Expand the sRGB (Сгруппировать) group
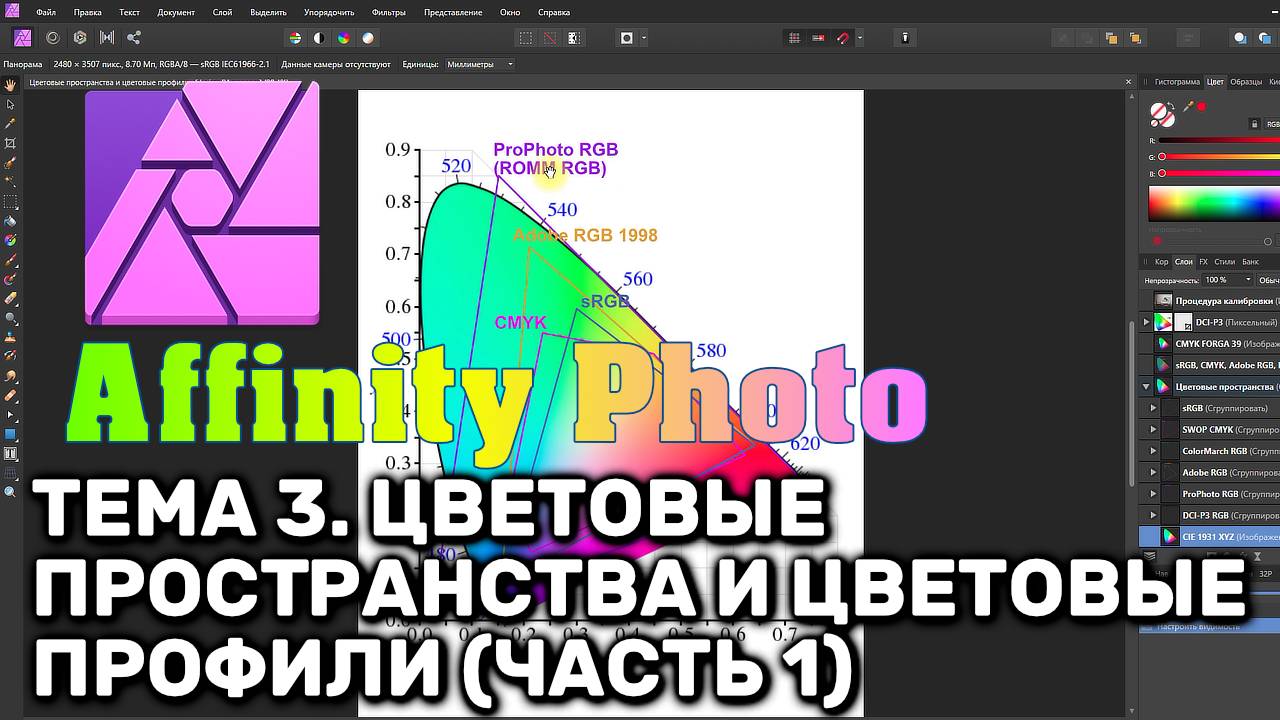This screenshot has height=720, width=1280. coord(1153,408)
